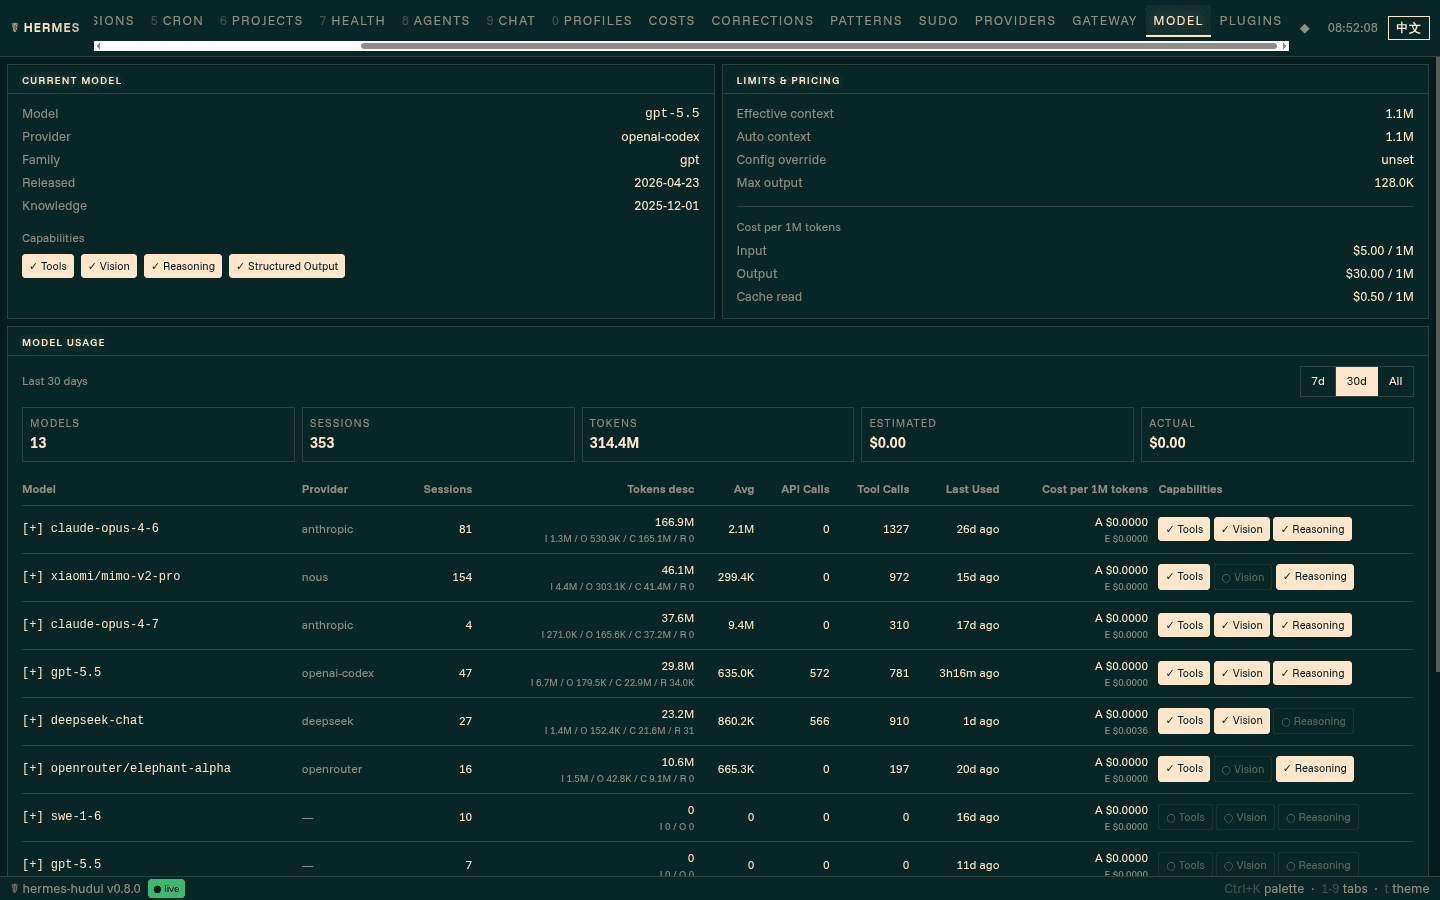Open the PROJECTS tab
Image resolution: width=1440 pixels, height=900 pixels.
[x=261, y=21]
